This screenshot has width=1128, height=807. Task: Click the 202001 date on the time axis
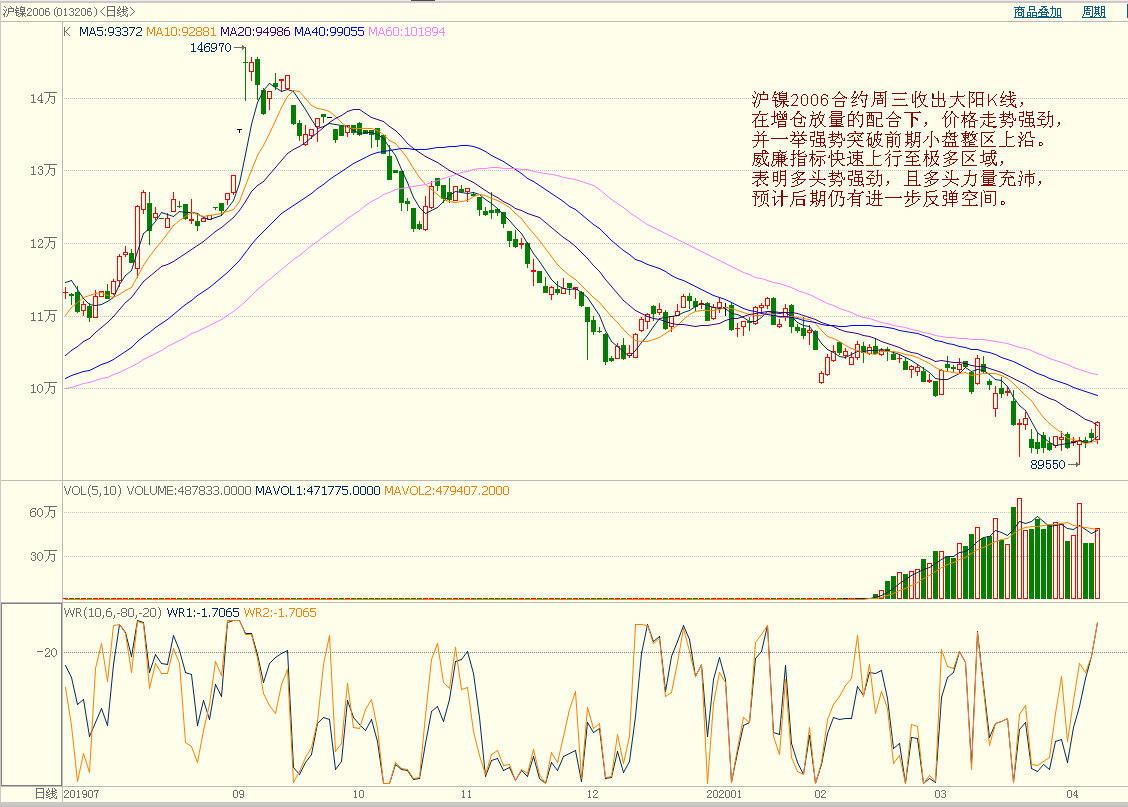coord(723,794)
